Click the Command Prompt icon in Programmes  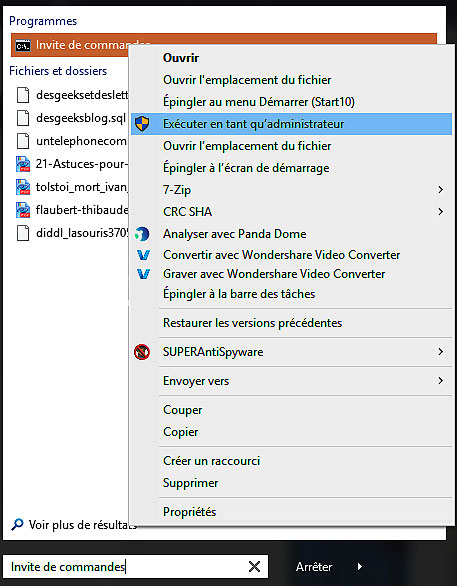[23, 46]
